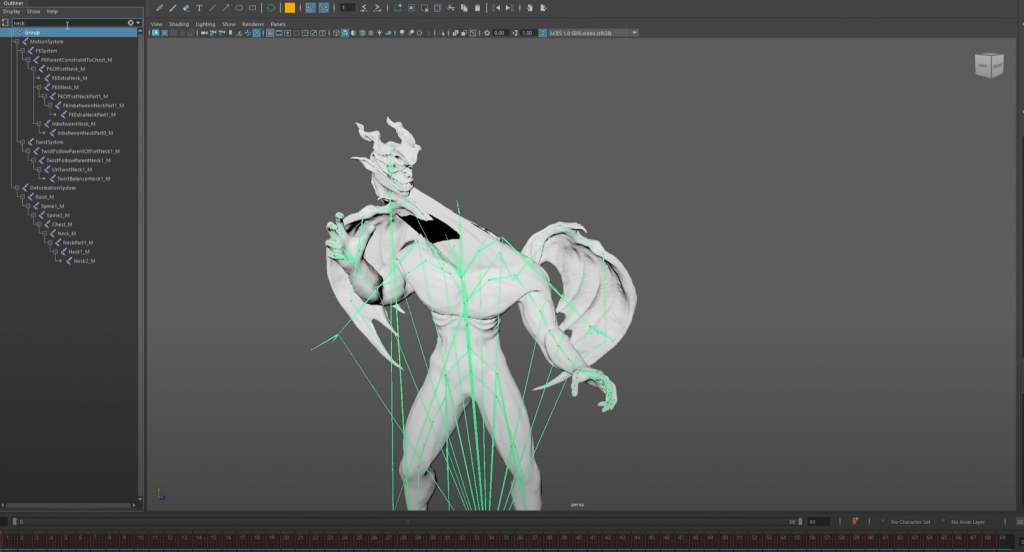The width and height of the screenshot is (1024, 552).
Task: Open the viewport Lighting menu
Action: coord(205,24)
